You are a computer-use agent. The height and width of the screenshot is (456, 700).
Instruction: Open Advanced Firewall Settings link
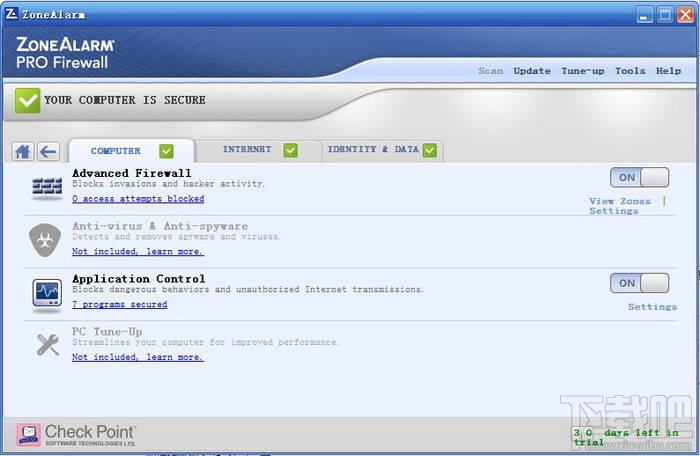613,211
